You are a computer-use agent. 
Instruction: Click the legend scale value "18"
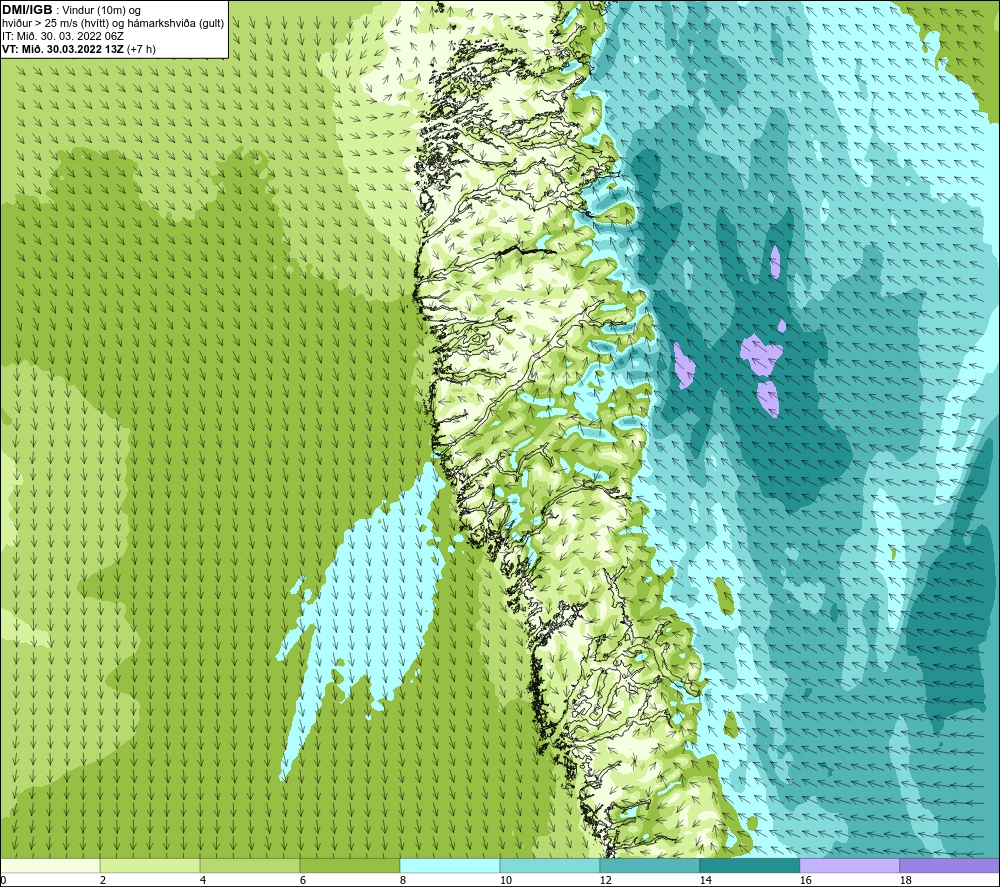pos(906,881)
